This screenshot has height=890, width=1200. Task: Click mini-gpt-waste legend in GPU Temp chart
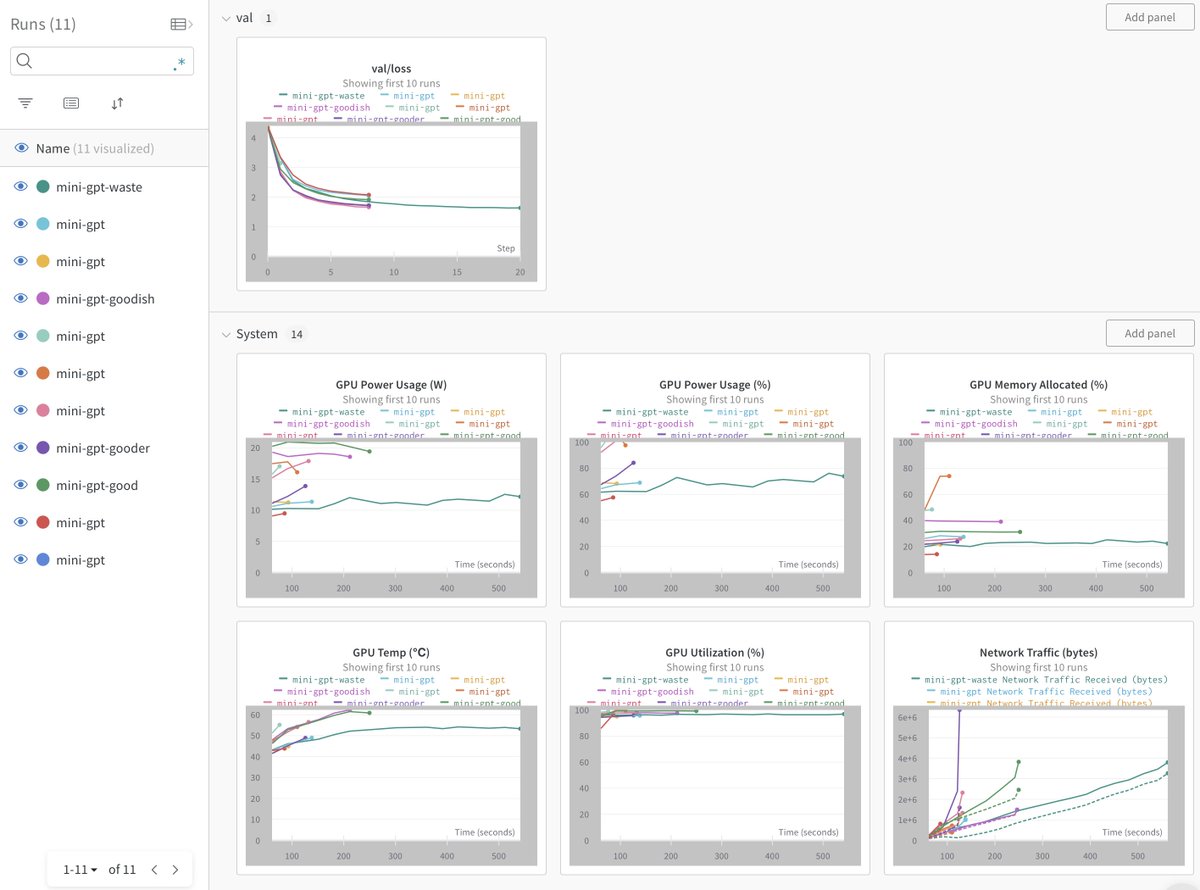[321, 679]
